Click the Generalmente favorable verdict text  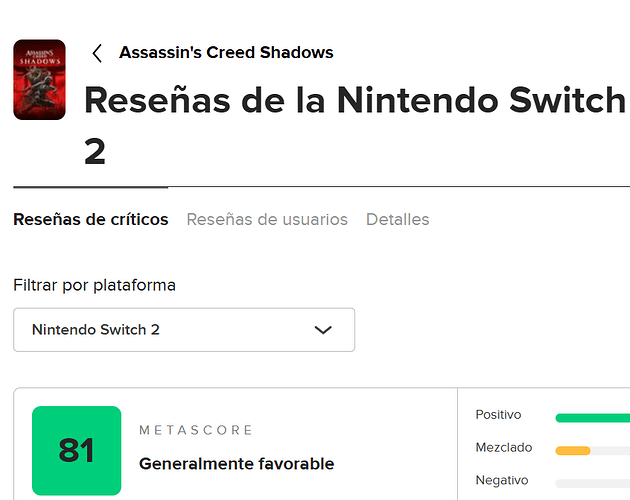point(236,464)
